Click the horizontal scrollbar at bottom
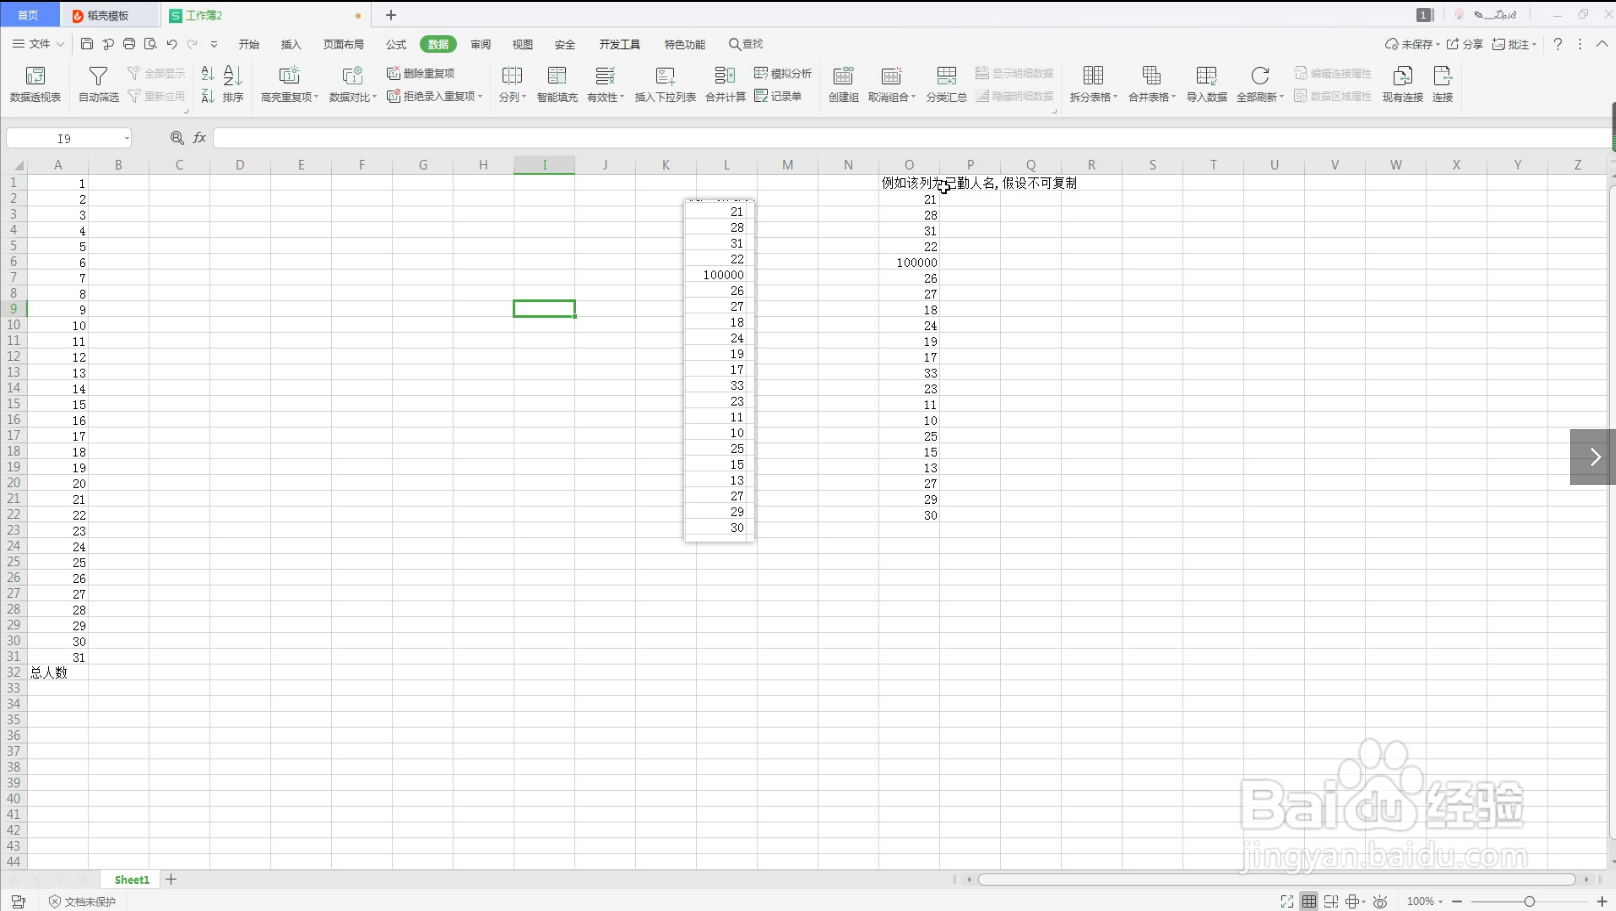The image size is (1616, 911). click(1277, 880)
